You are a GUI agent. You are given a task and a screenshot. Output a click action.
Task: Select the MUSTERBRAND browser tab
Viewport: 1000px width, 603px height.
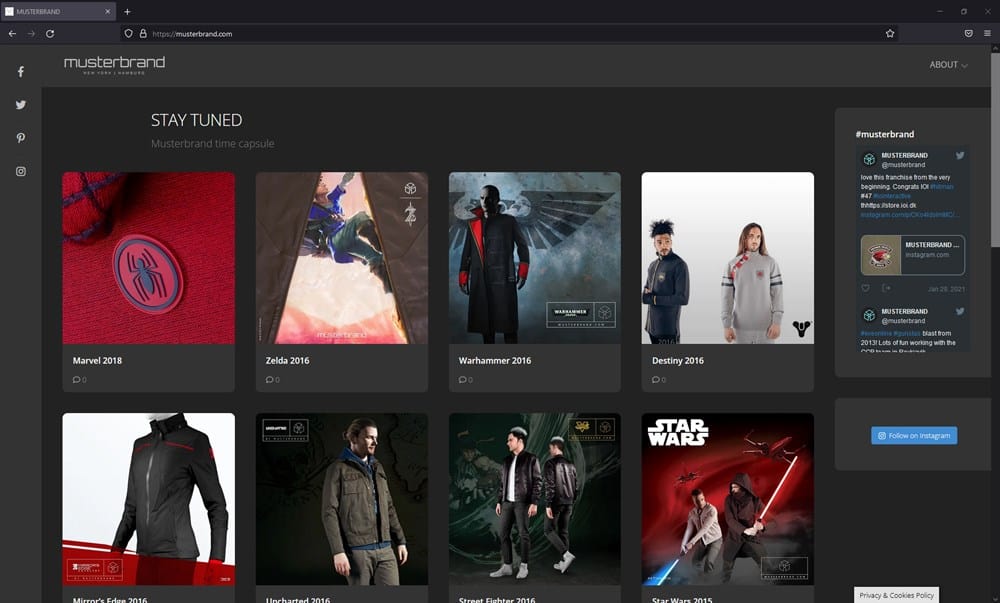click(x=57, y=11)
